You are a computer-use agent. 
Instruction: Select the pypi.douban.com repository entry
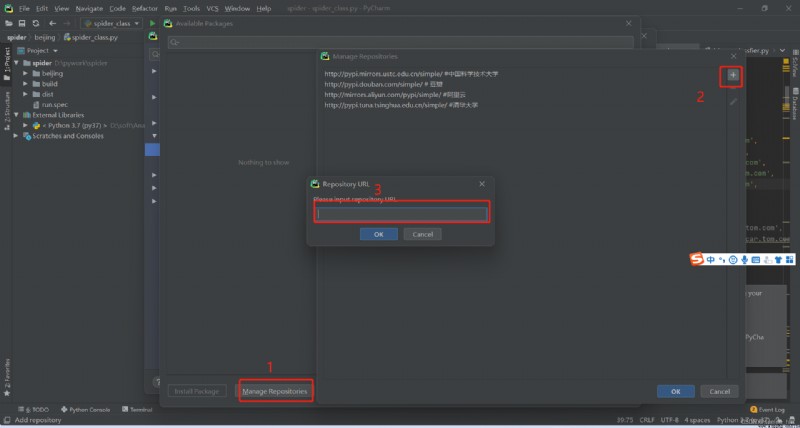[x=384, y=84]
